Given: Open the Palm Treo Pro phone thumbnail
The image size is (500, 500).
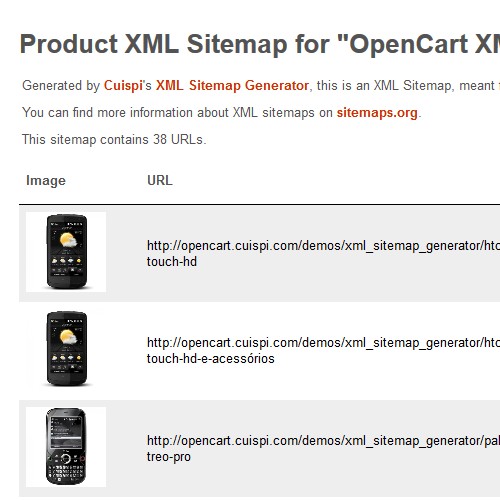Looking at the screenshot, I should point(66,447).
